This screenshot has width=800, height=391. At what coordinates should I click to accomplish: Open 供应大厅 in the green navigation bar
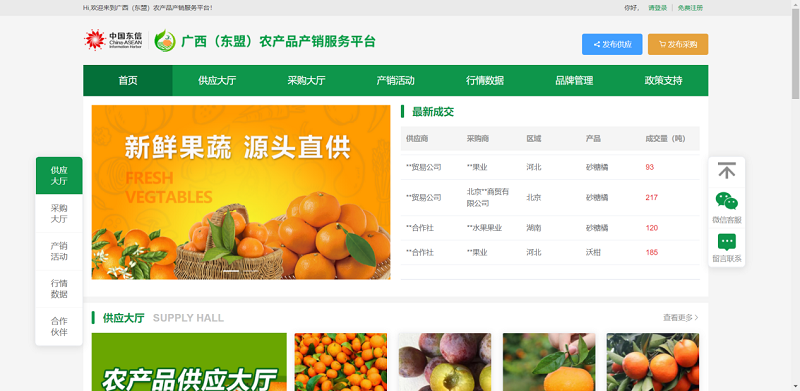pos(217,81)
